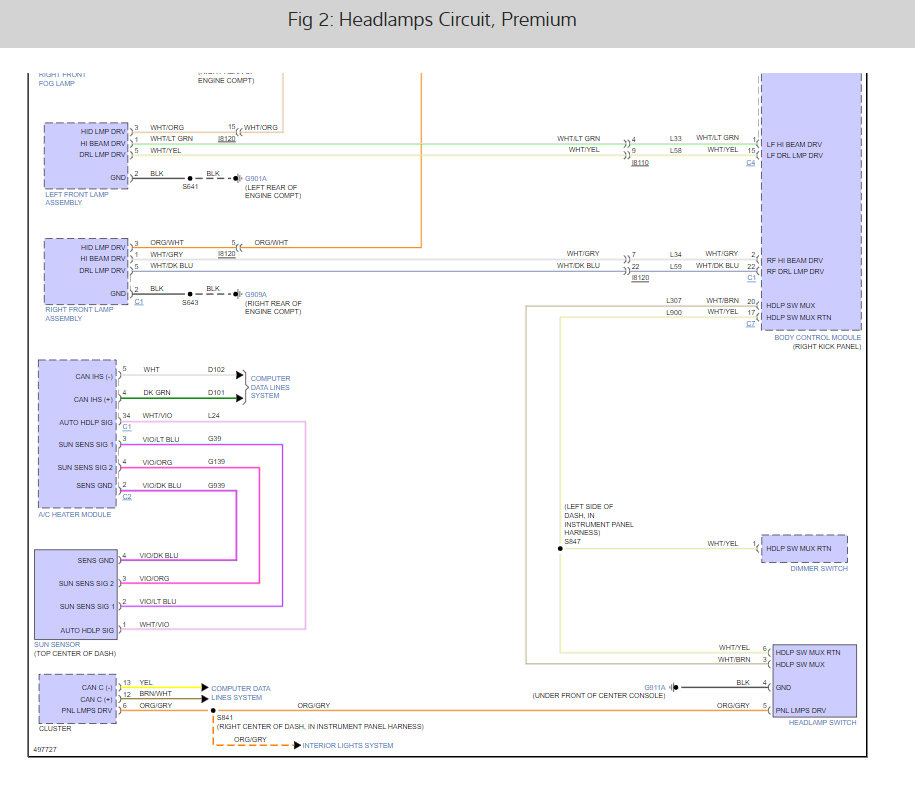Click the L59 circuit number
This screenshot has width=915, height=786.
(x=676, y=266)
